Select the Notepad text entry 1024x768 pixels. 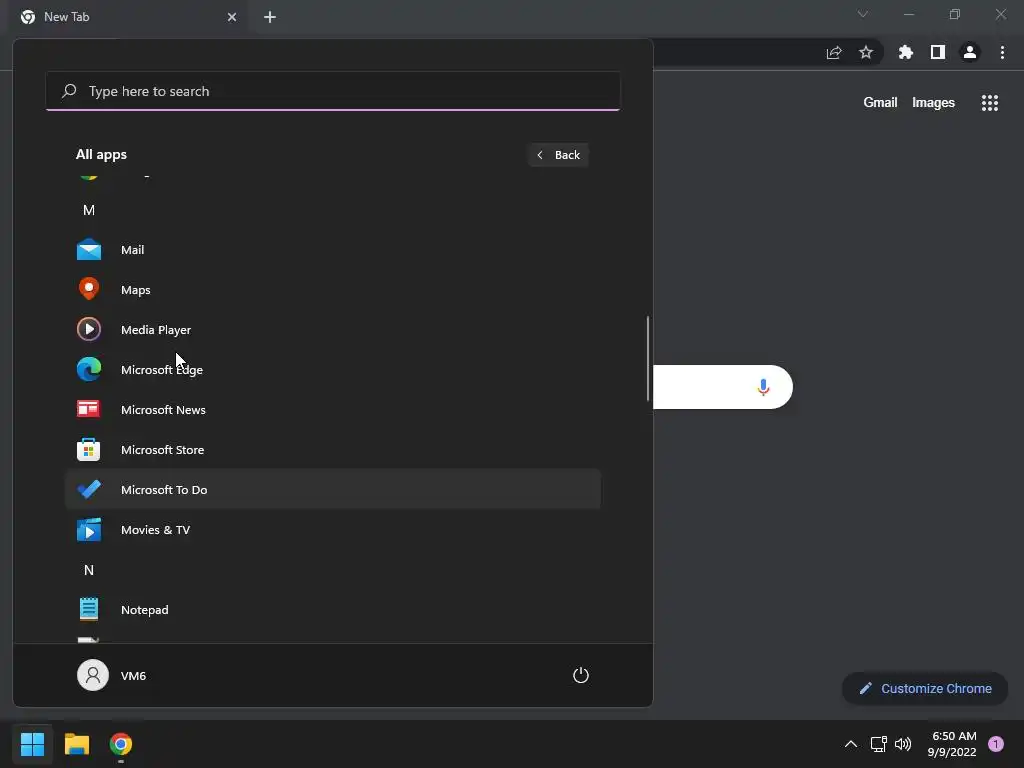point(145,610)
